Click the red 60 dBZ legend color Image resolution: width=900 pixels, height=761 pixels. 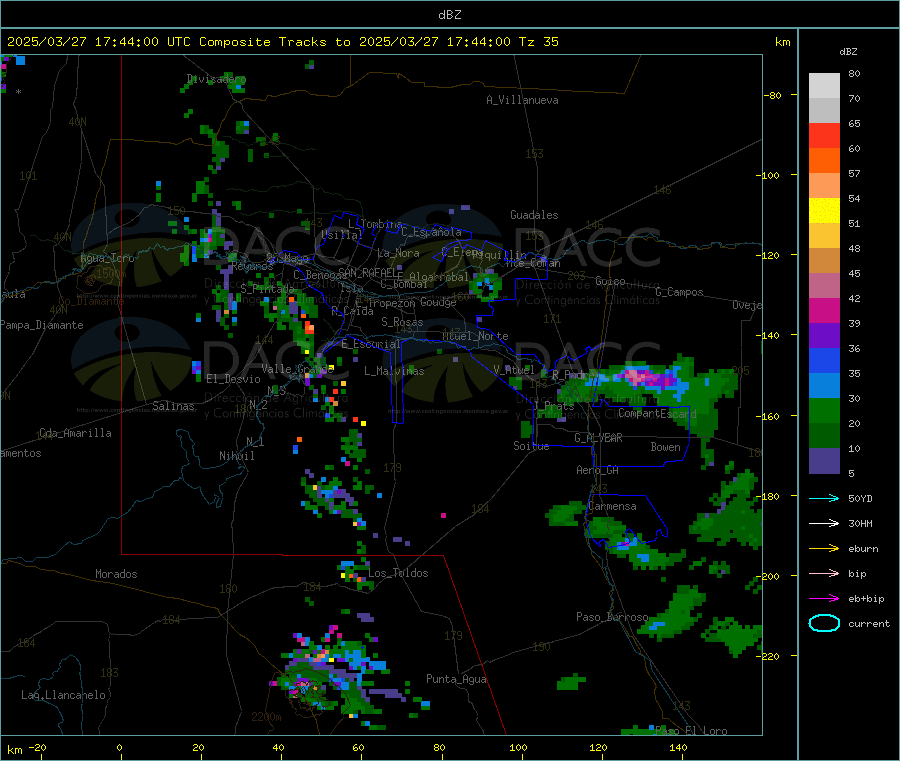click(824, 135)
